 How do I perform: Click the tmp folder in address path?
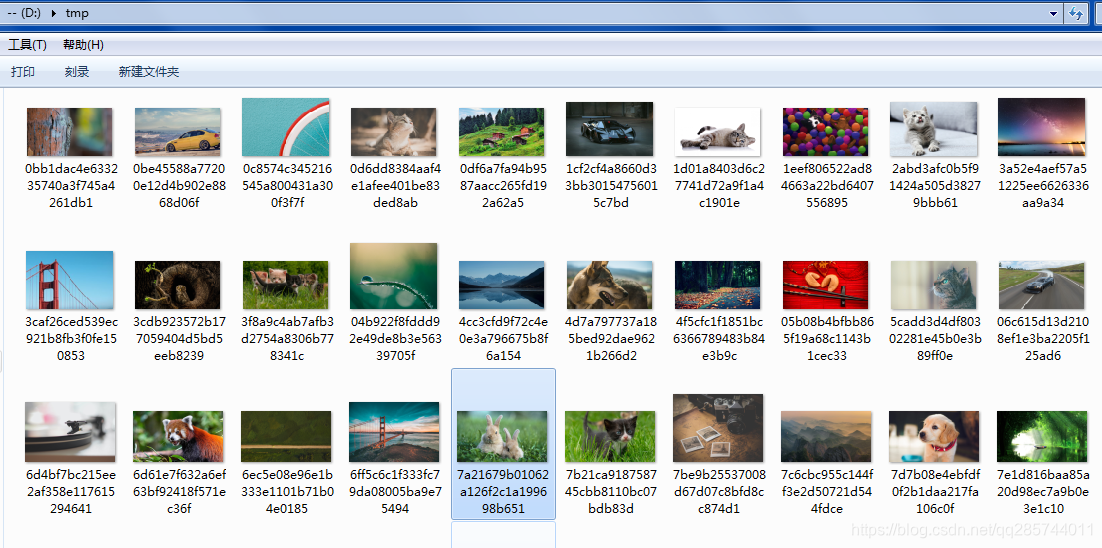[x=79, y=13]
